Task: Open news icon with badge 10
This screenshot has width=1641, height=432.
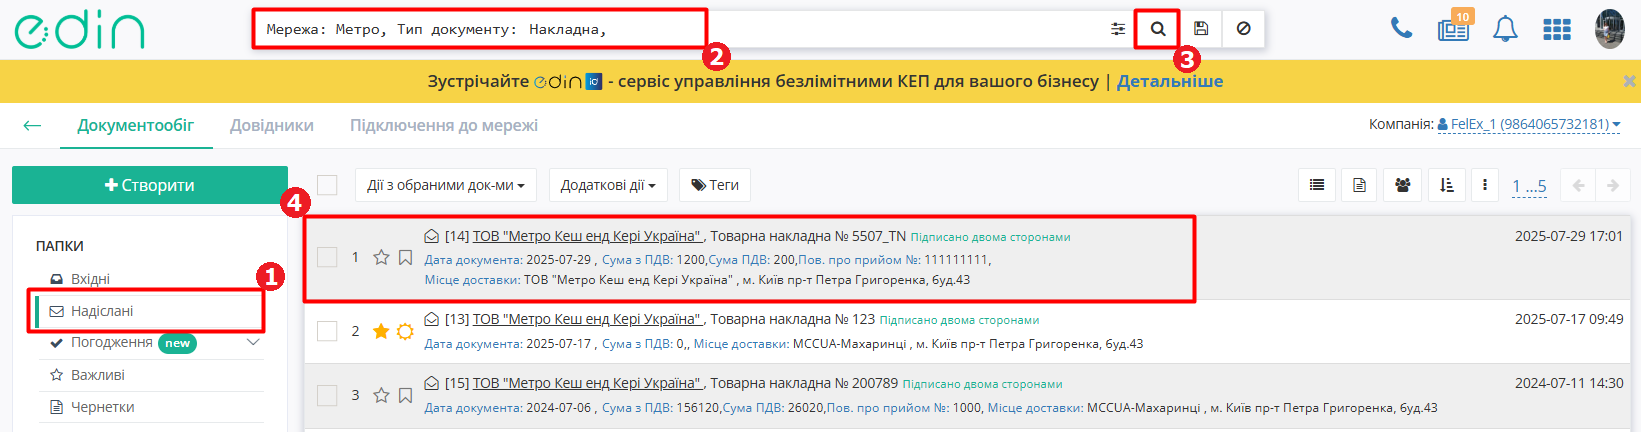Action: pos(1454,29)
